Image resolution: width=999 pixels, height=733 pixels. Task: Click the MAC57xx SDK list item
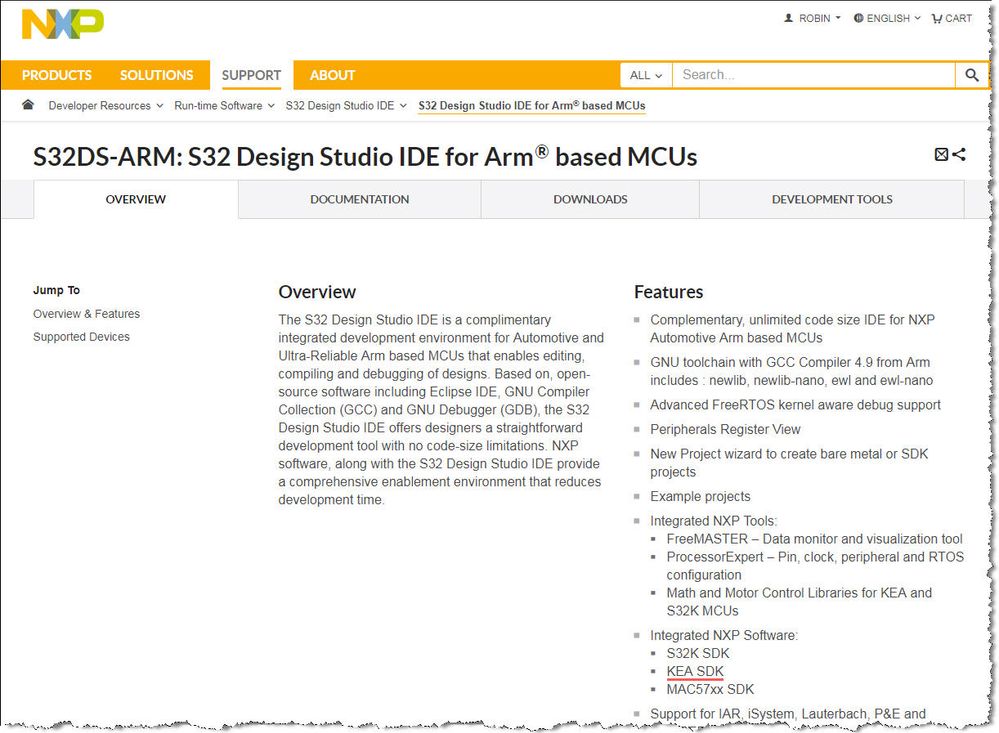(x=710, y=689)
